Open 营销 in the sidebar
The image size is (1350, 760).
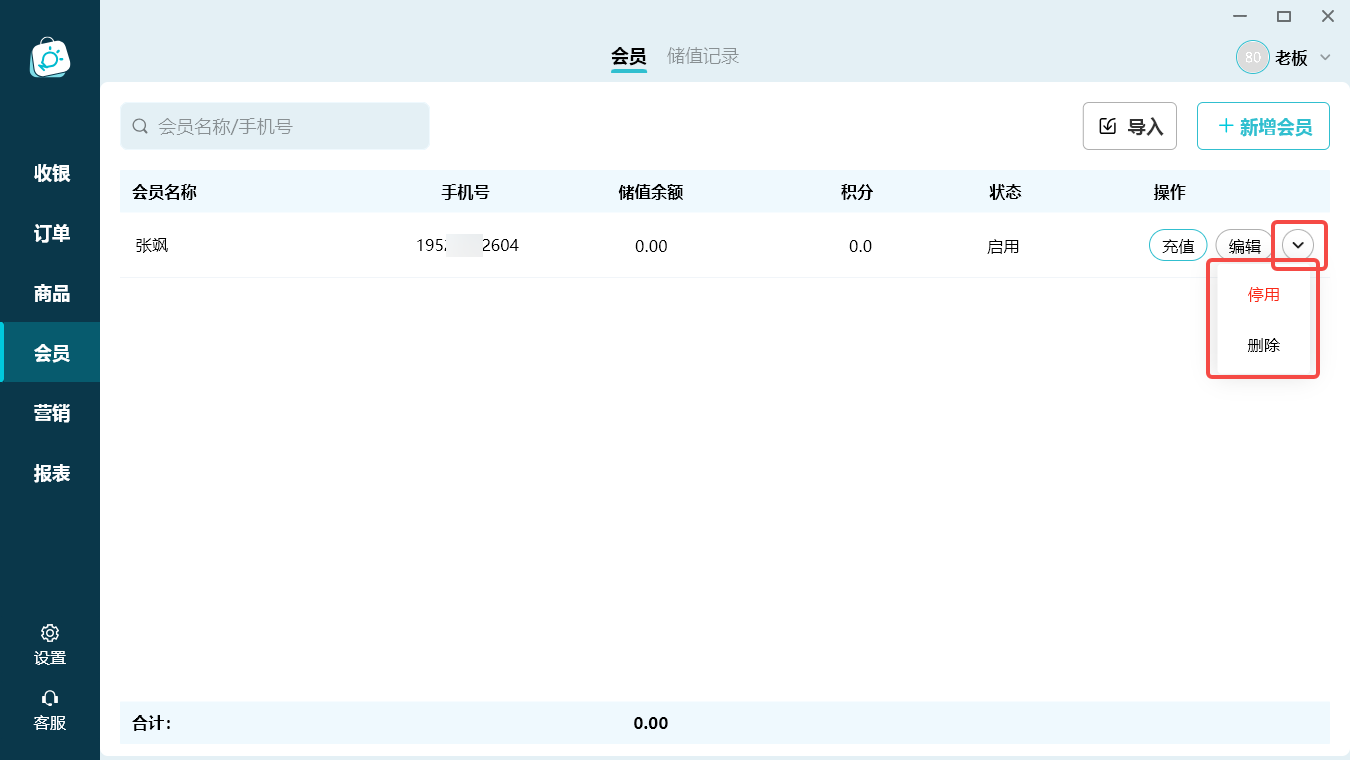(51, 413)
